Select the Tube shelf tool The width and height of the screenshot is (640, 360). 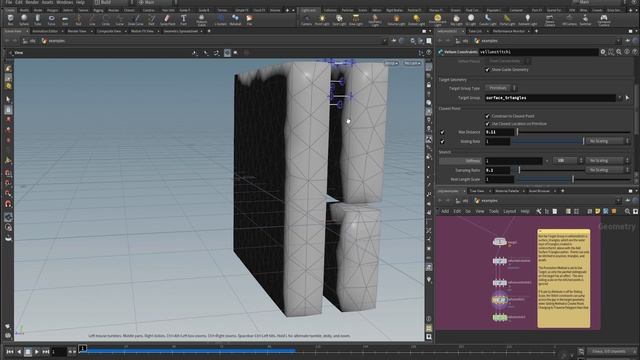pos(38,20)
